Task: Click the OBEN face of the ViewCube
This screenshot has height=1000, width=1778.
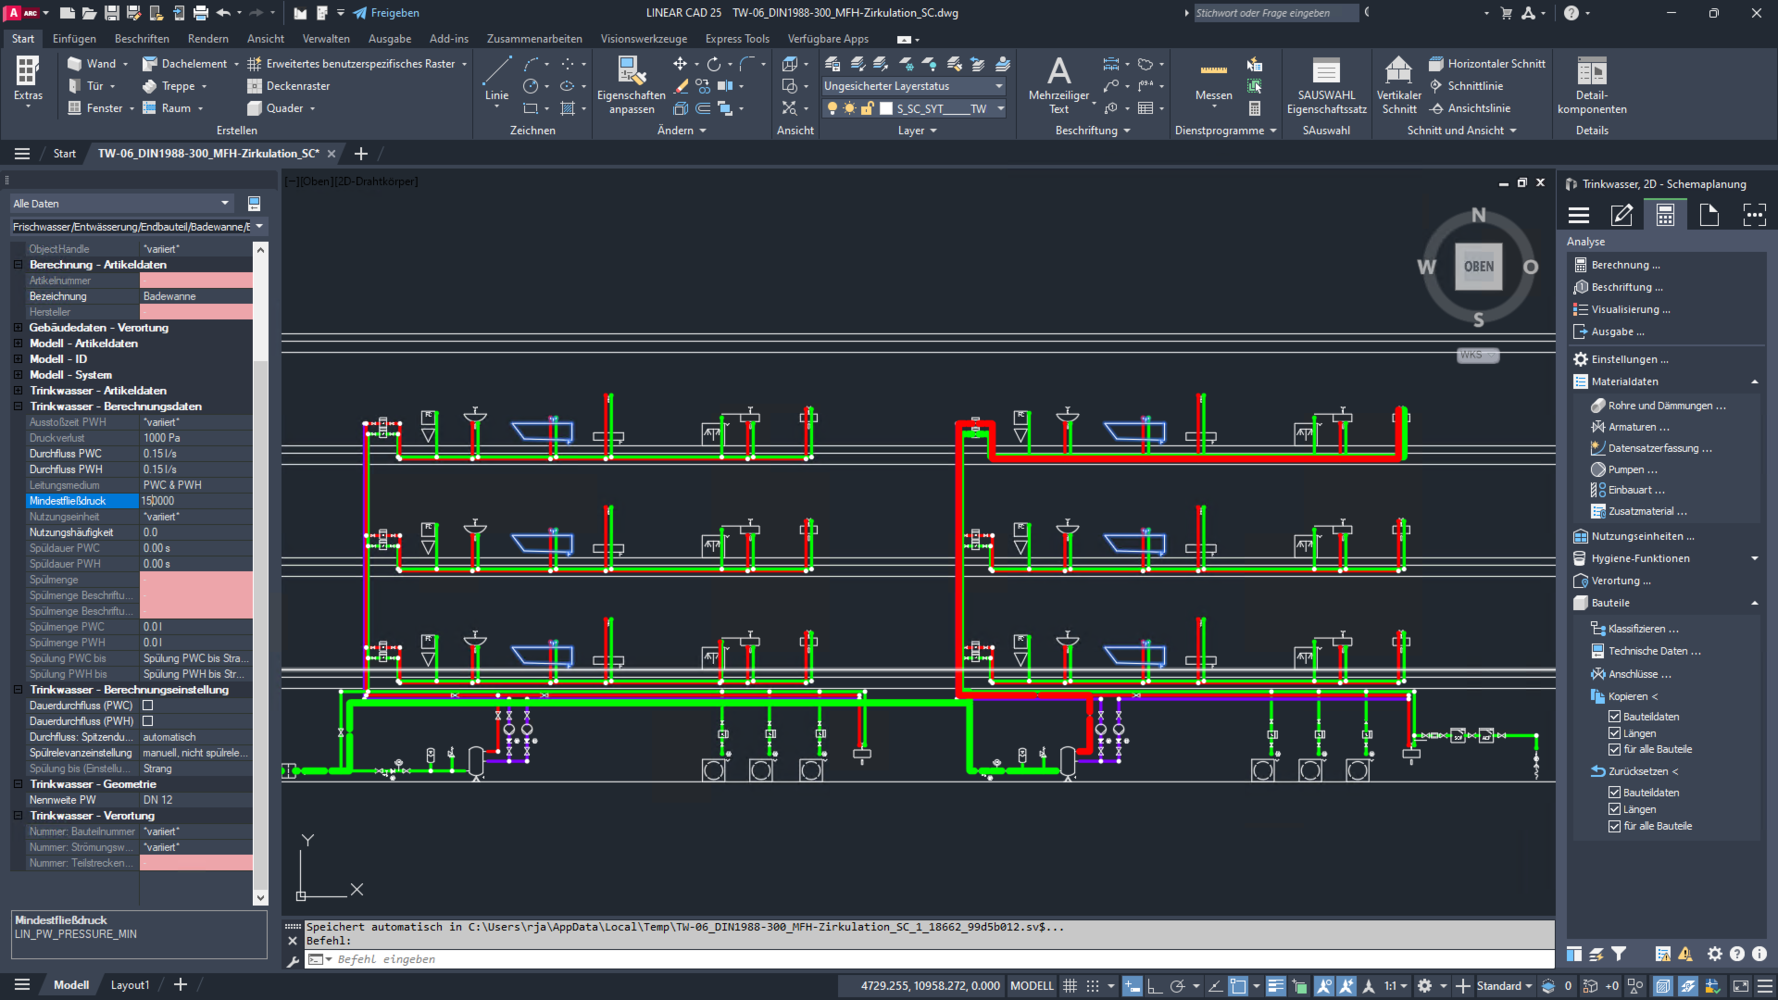Action: (x=1478, y=267)
